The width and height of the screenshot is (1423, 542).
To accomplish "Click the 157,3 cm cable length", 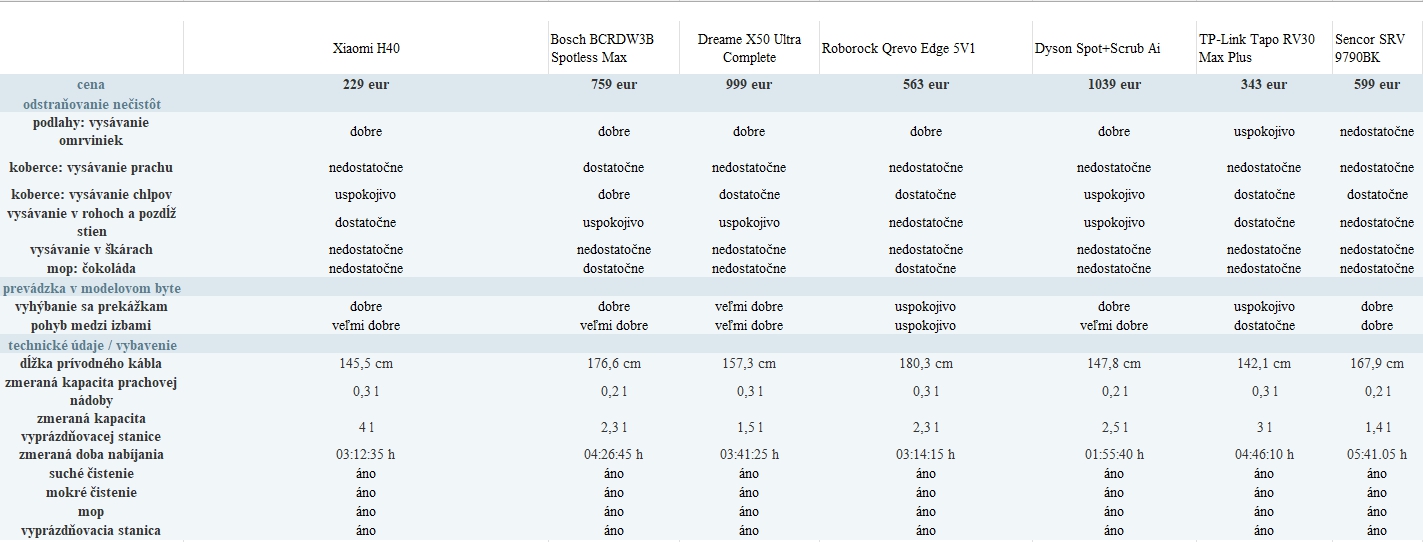I will 749,363.
